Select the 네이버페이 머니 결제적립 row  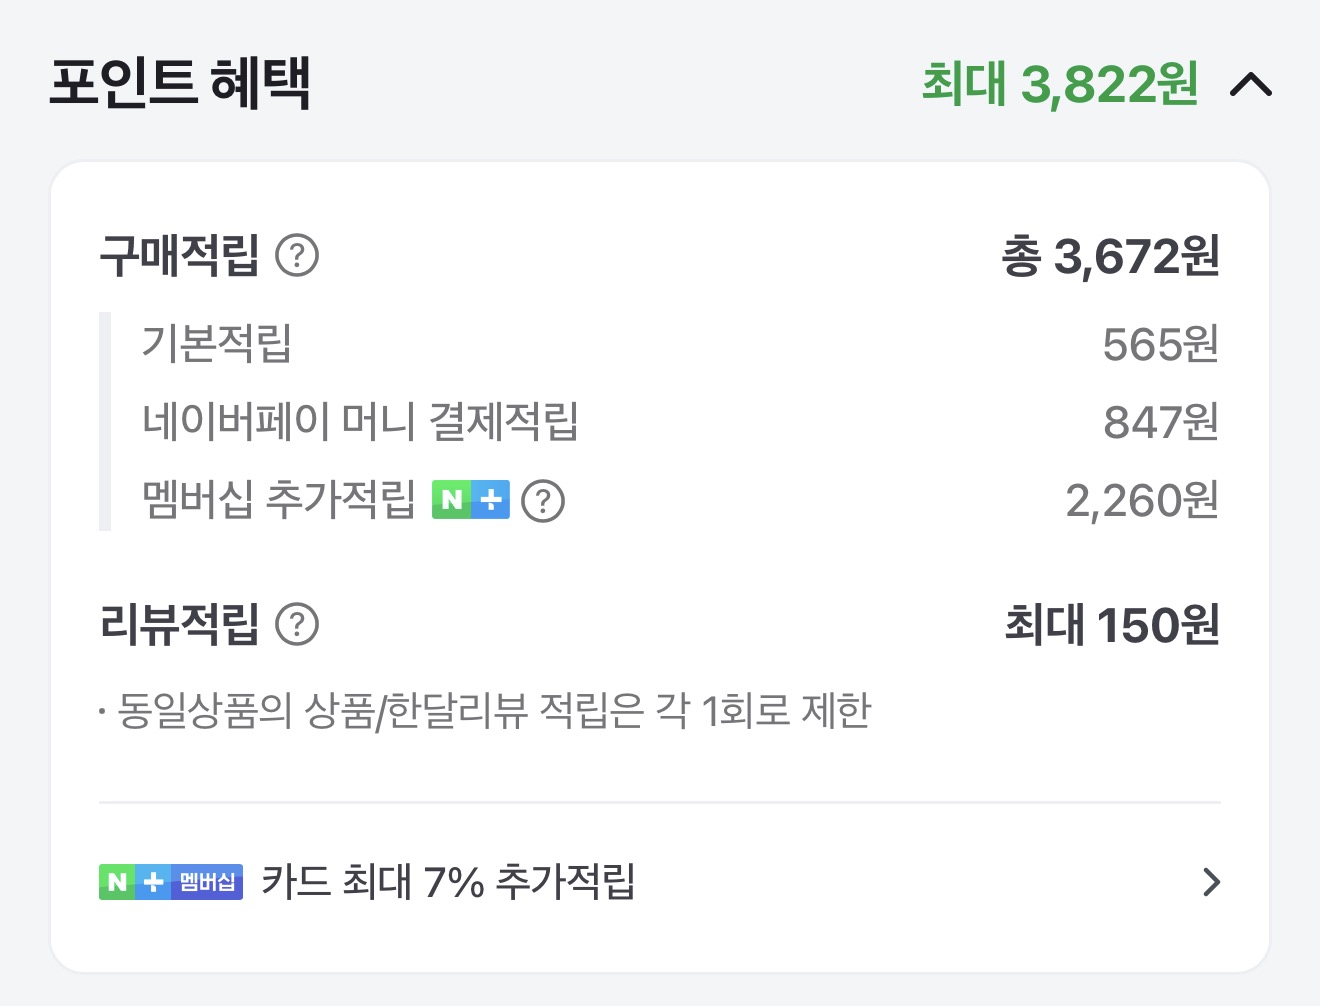point(360,421)
